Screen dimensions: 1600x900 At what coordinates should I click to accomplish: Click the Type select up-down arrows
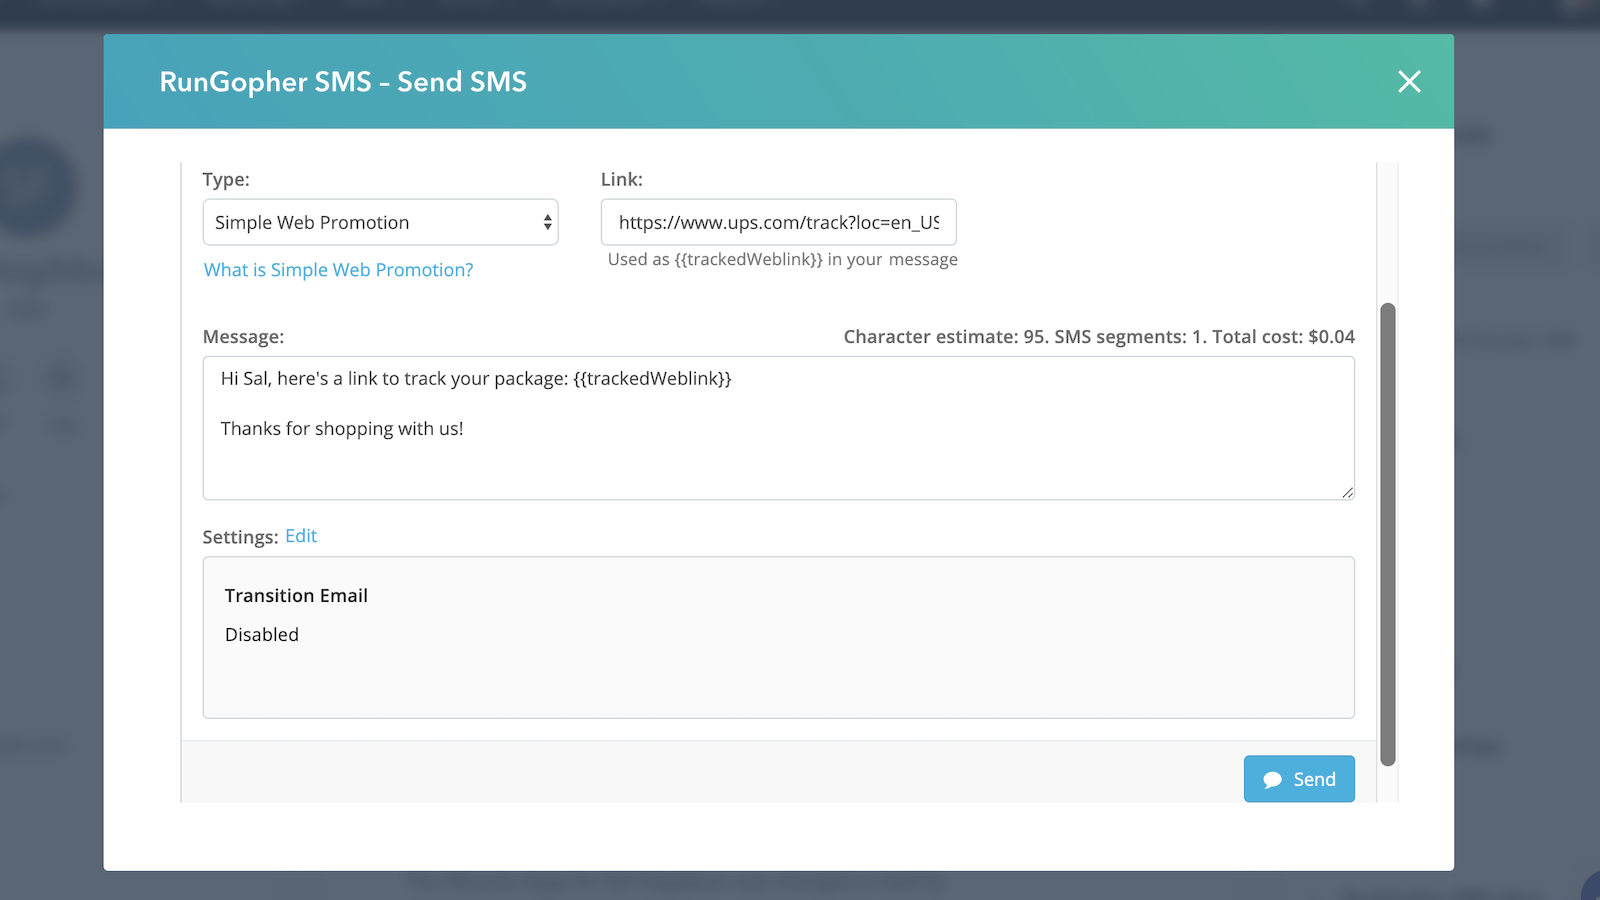[547, 222]
